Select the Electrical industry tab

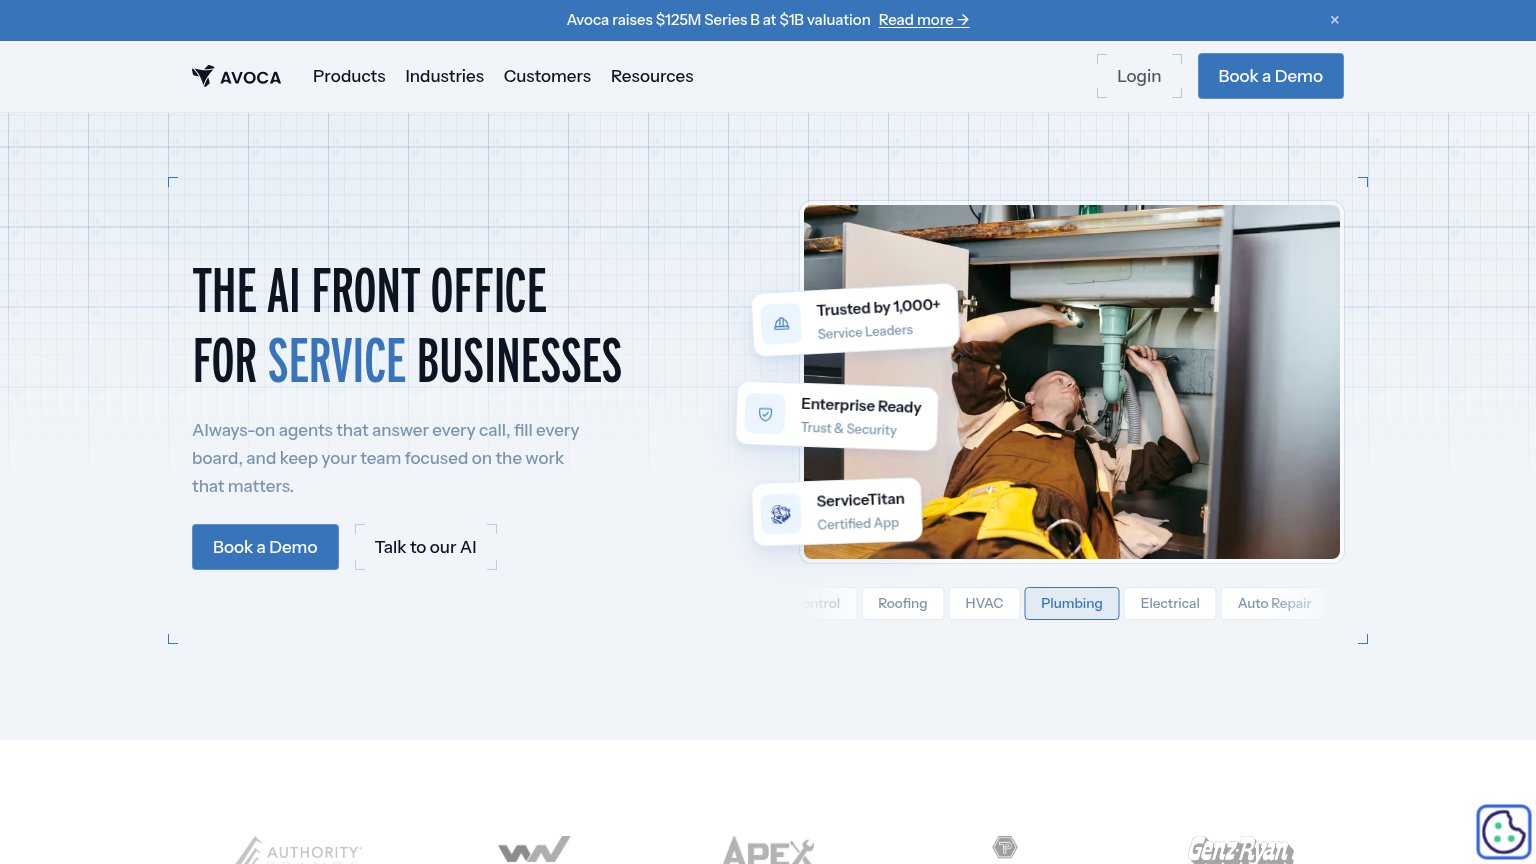coord(1170,604)
